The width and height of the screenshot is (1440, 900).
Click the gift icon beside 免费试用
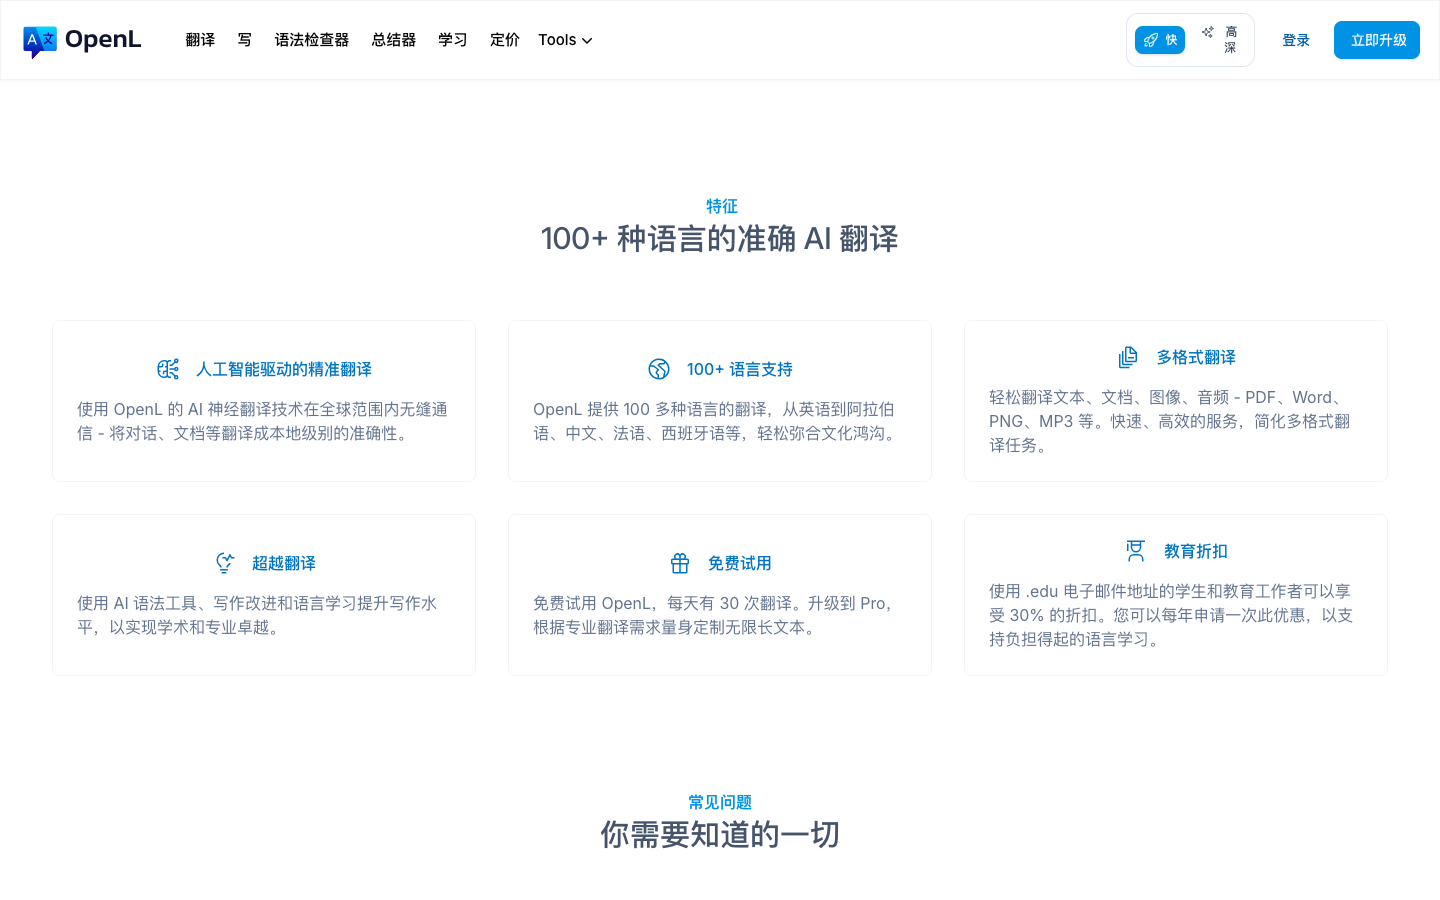pyautogui.click(x=680, y=563)
